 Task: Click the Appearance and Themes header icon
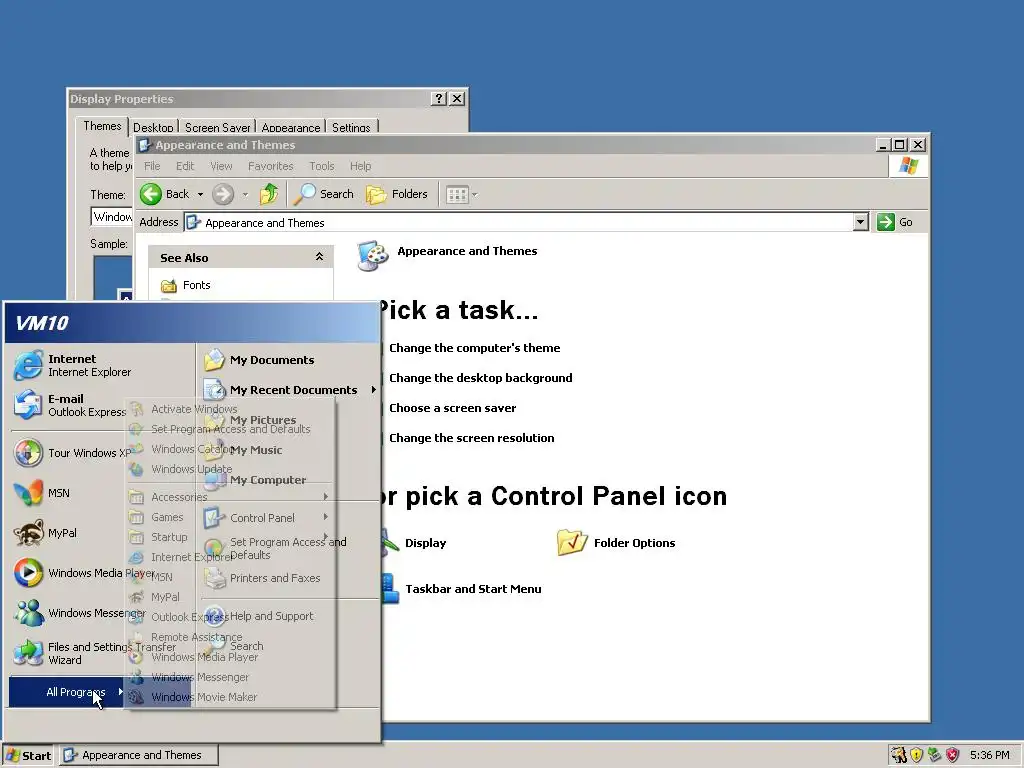pyautogui.click(x=373, y=255)
